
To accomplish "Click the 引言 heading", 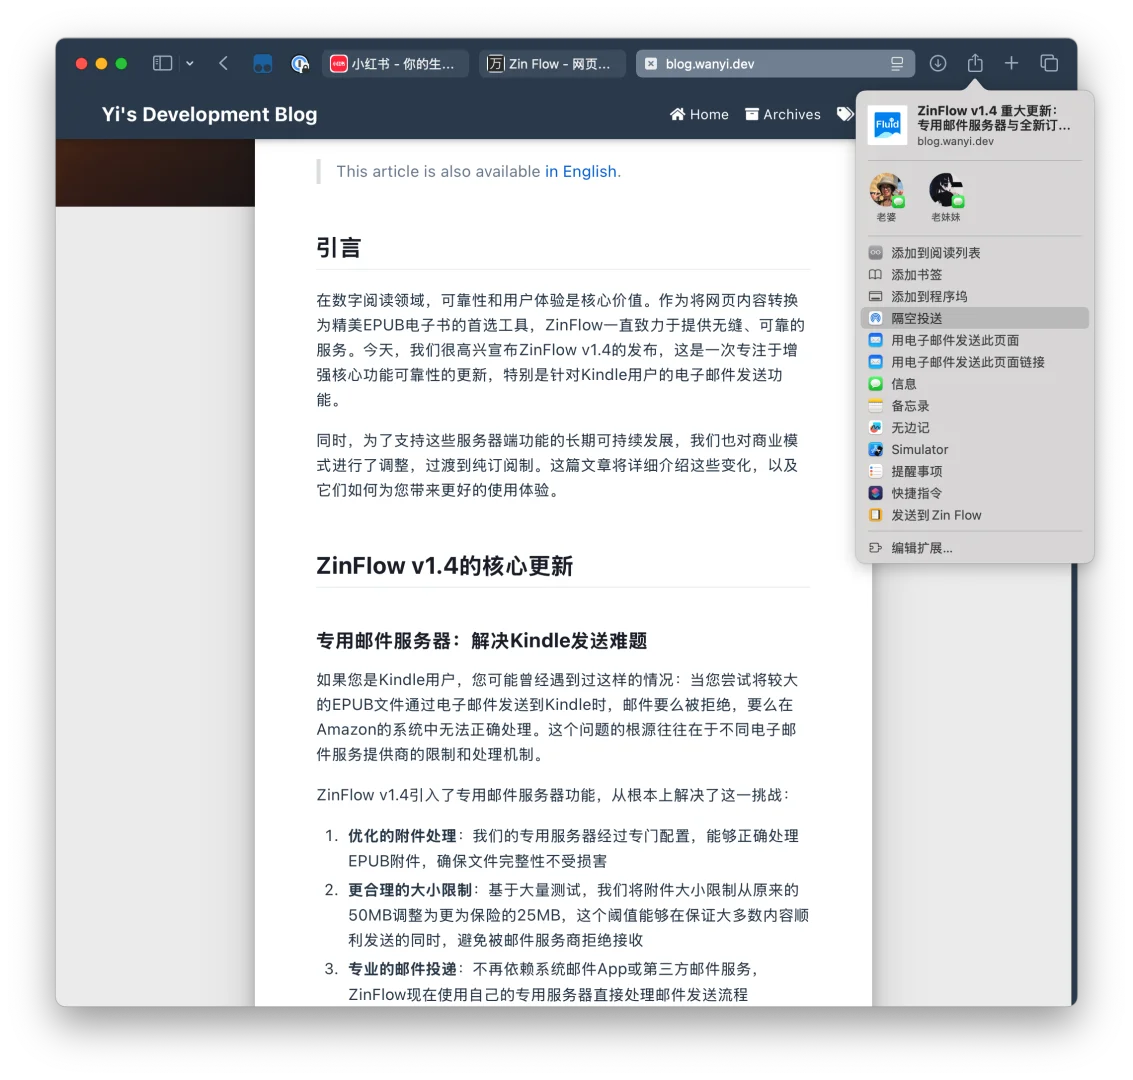I will point(338,248).
